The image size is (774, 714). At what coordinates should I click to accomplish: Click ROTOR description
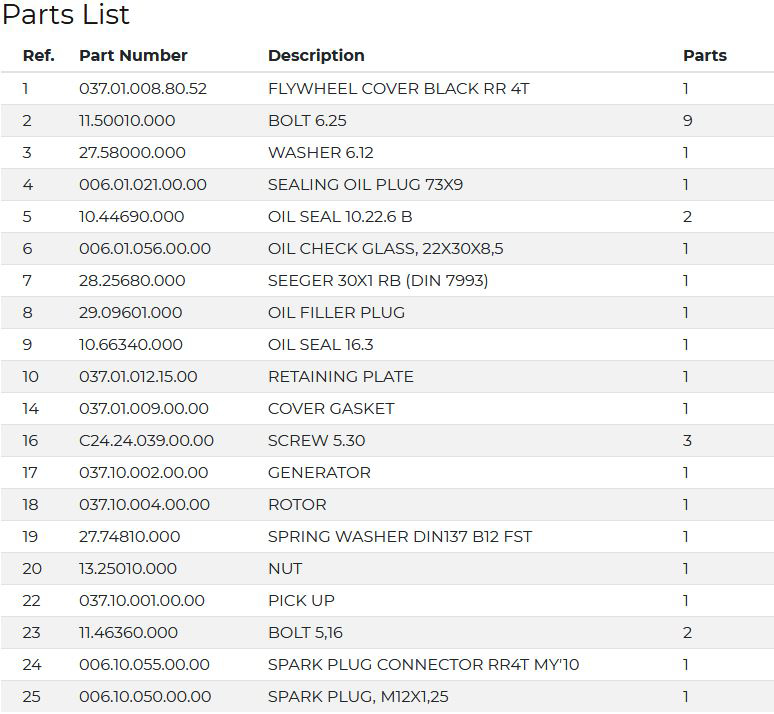point(297,505)
